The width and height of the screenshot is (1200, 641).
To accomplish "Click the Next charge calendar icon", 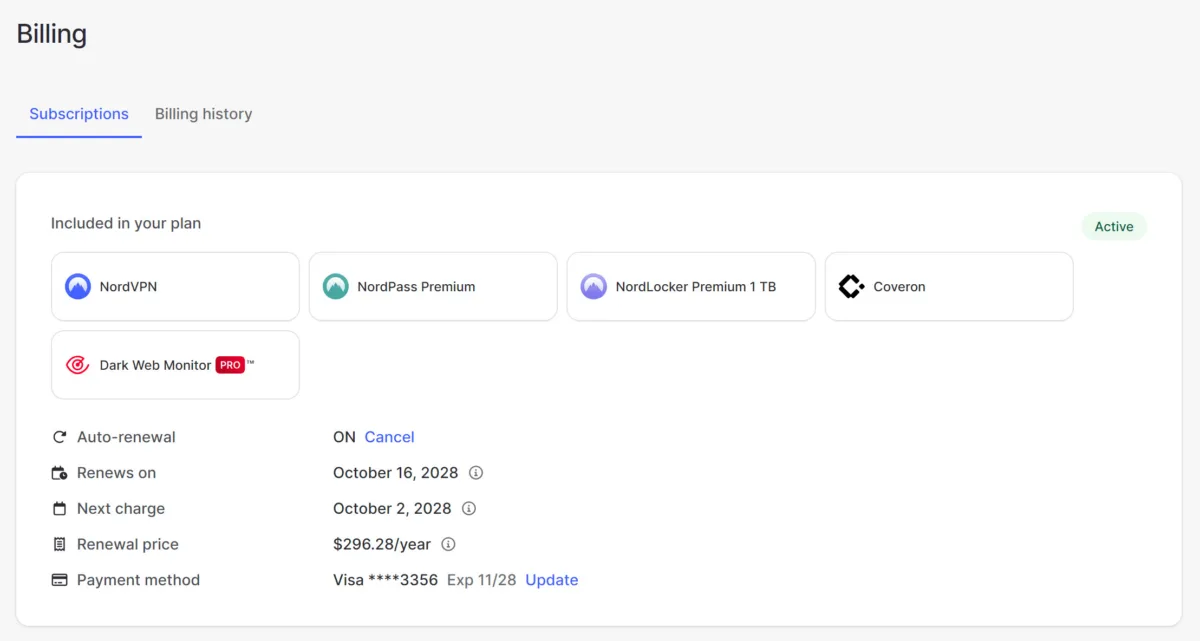I will [59, 509].
